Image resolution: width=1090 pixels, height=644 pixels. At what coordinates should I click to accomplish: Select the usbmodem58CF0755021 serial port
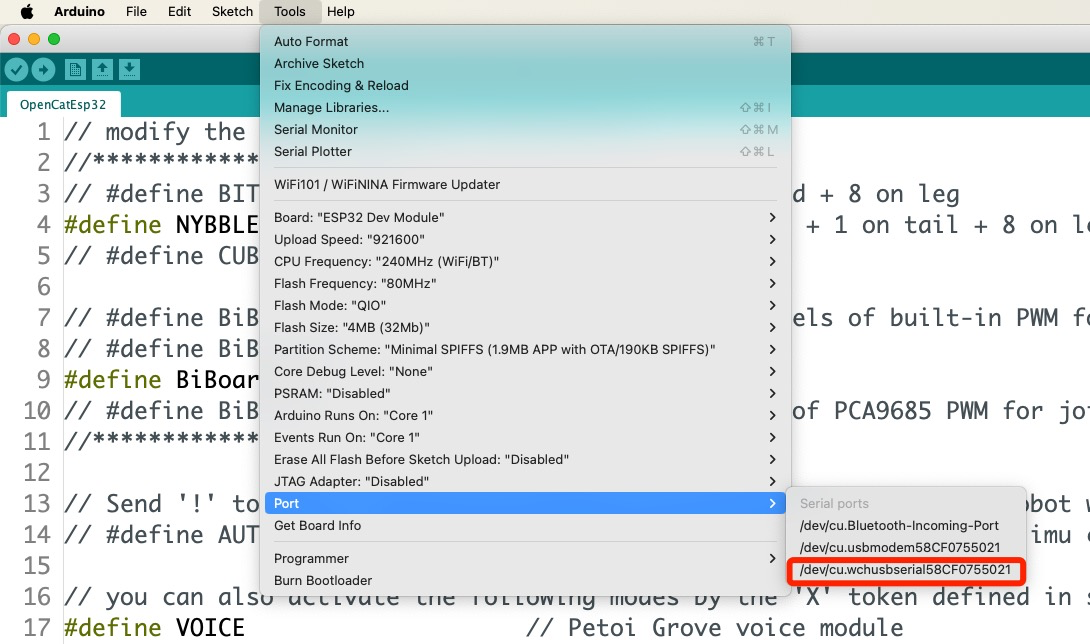pos(899,547)
